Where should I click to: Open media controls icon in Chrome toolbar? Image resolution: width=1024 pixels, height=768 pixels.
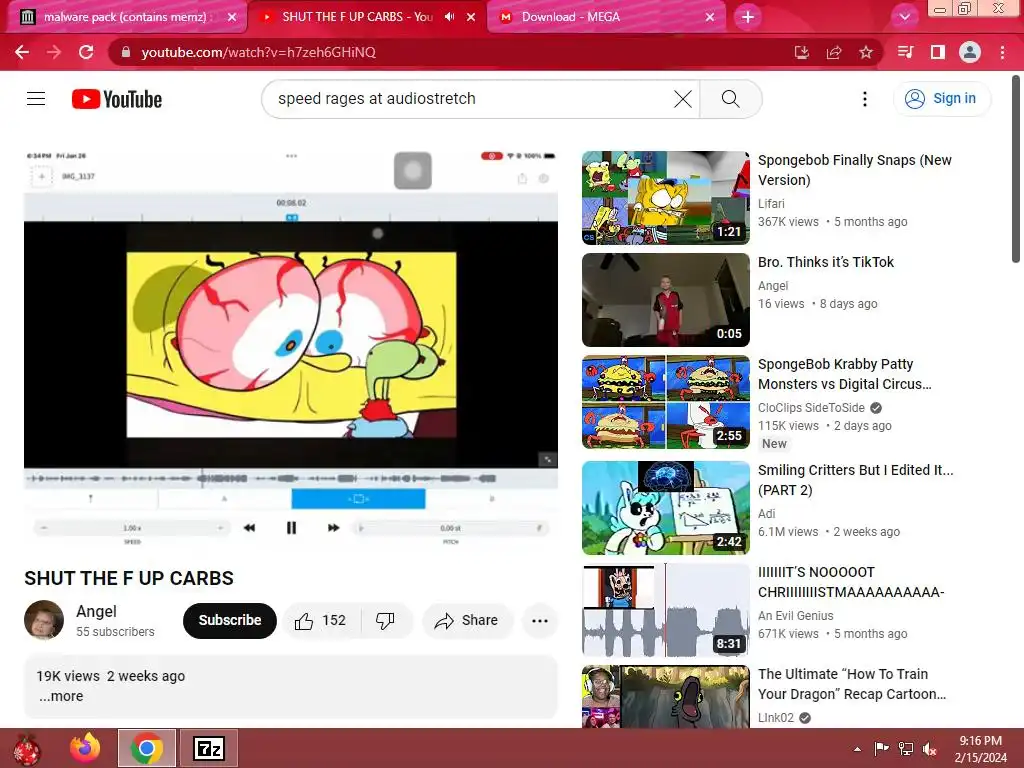pos(905,52)
